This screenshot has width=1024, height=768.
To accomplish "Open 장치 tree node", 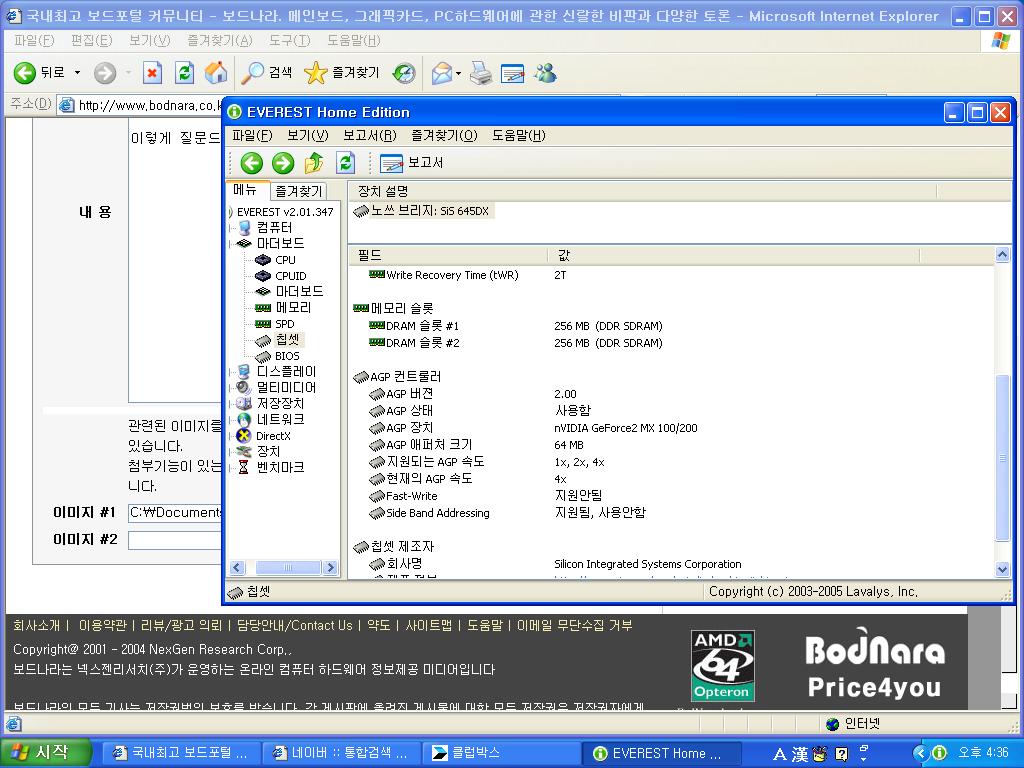I will pyautogui.click(x=268, y=451).
